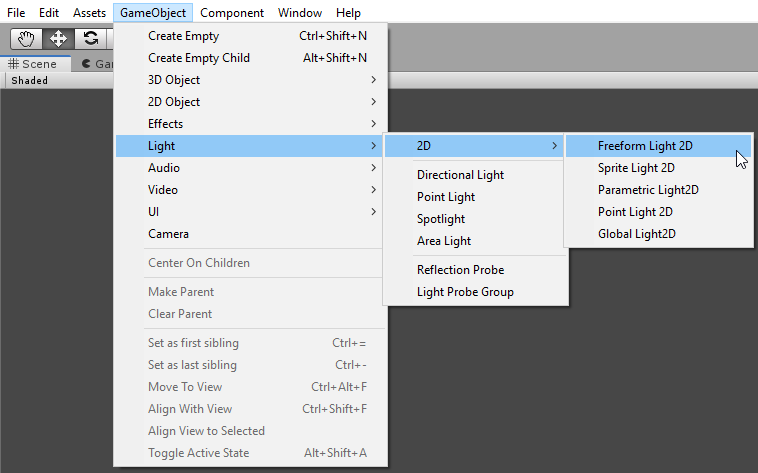758x473 pixels.
Task: Choose Sprite Light 2D
Action: tap(636, 168)
